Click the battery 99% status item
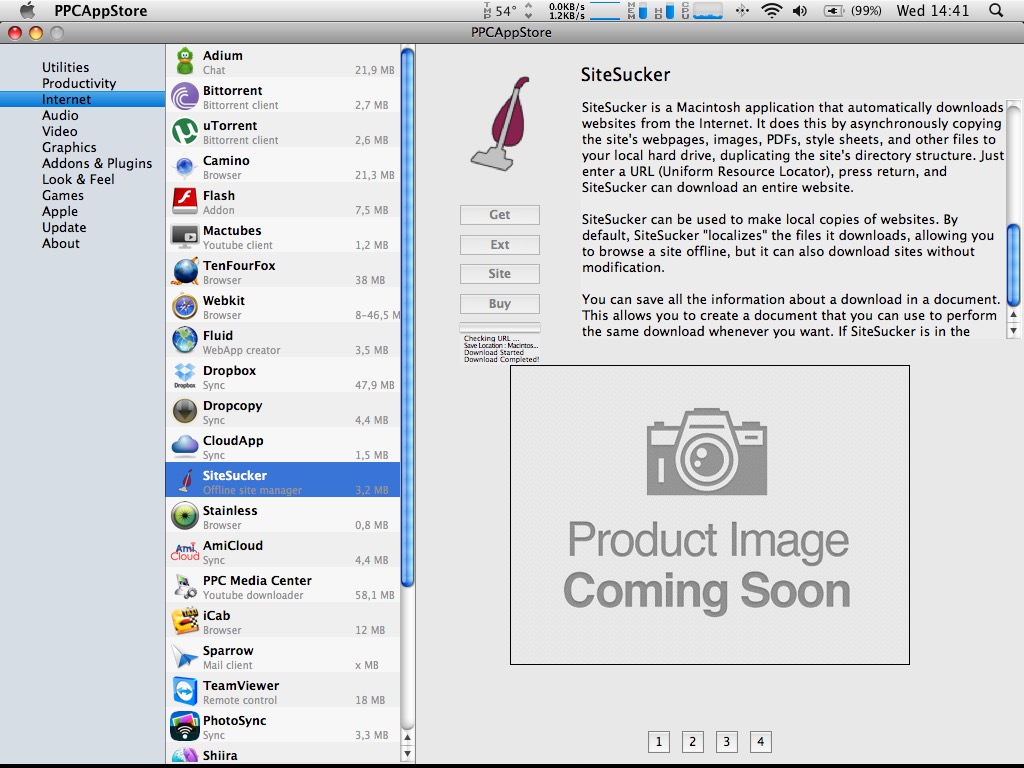This screenshot has width=1024, height=768. click(x=852, y=10)
